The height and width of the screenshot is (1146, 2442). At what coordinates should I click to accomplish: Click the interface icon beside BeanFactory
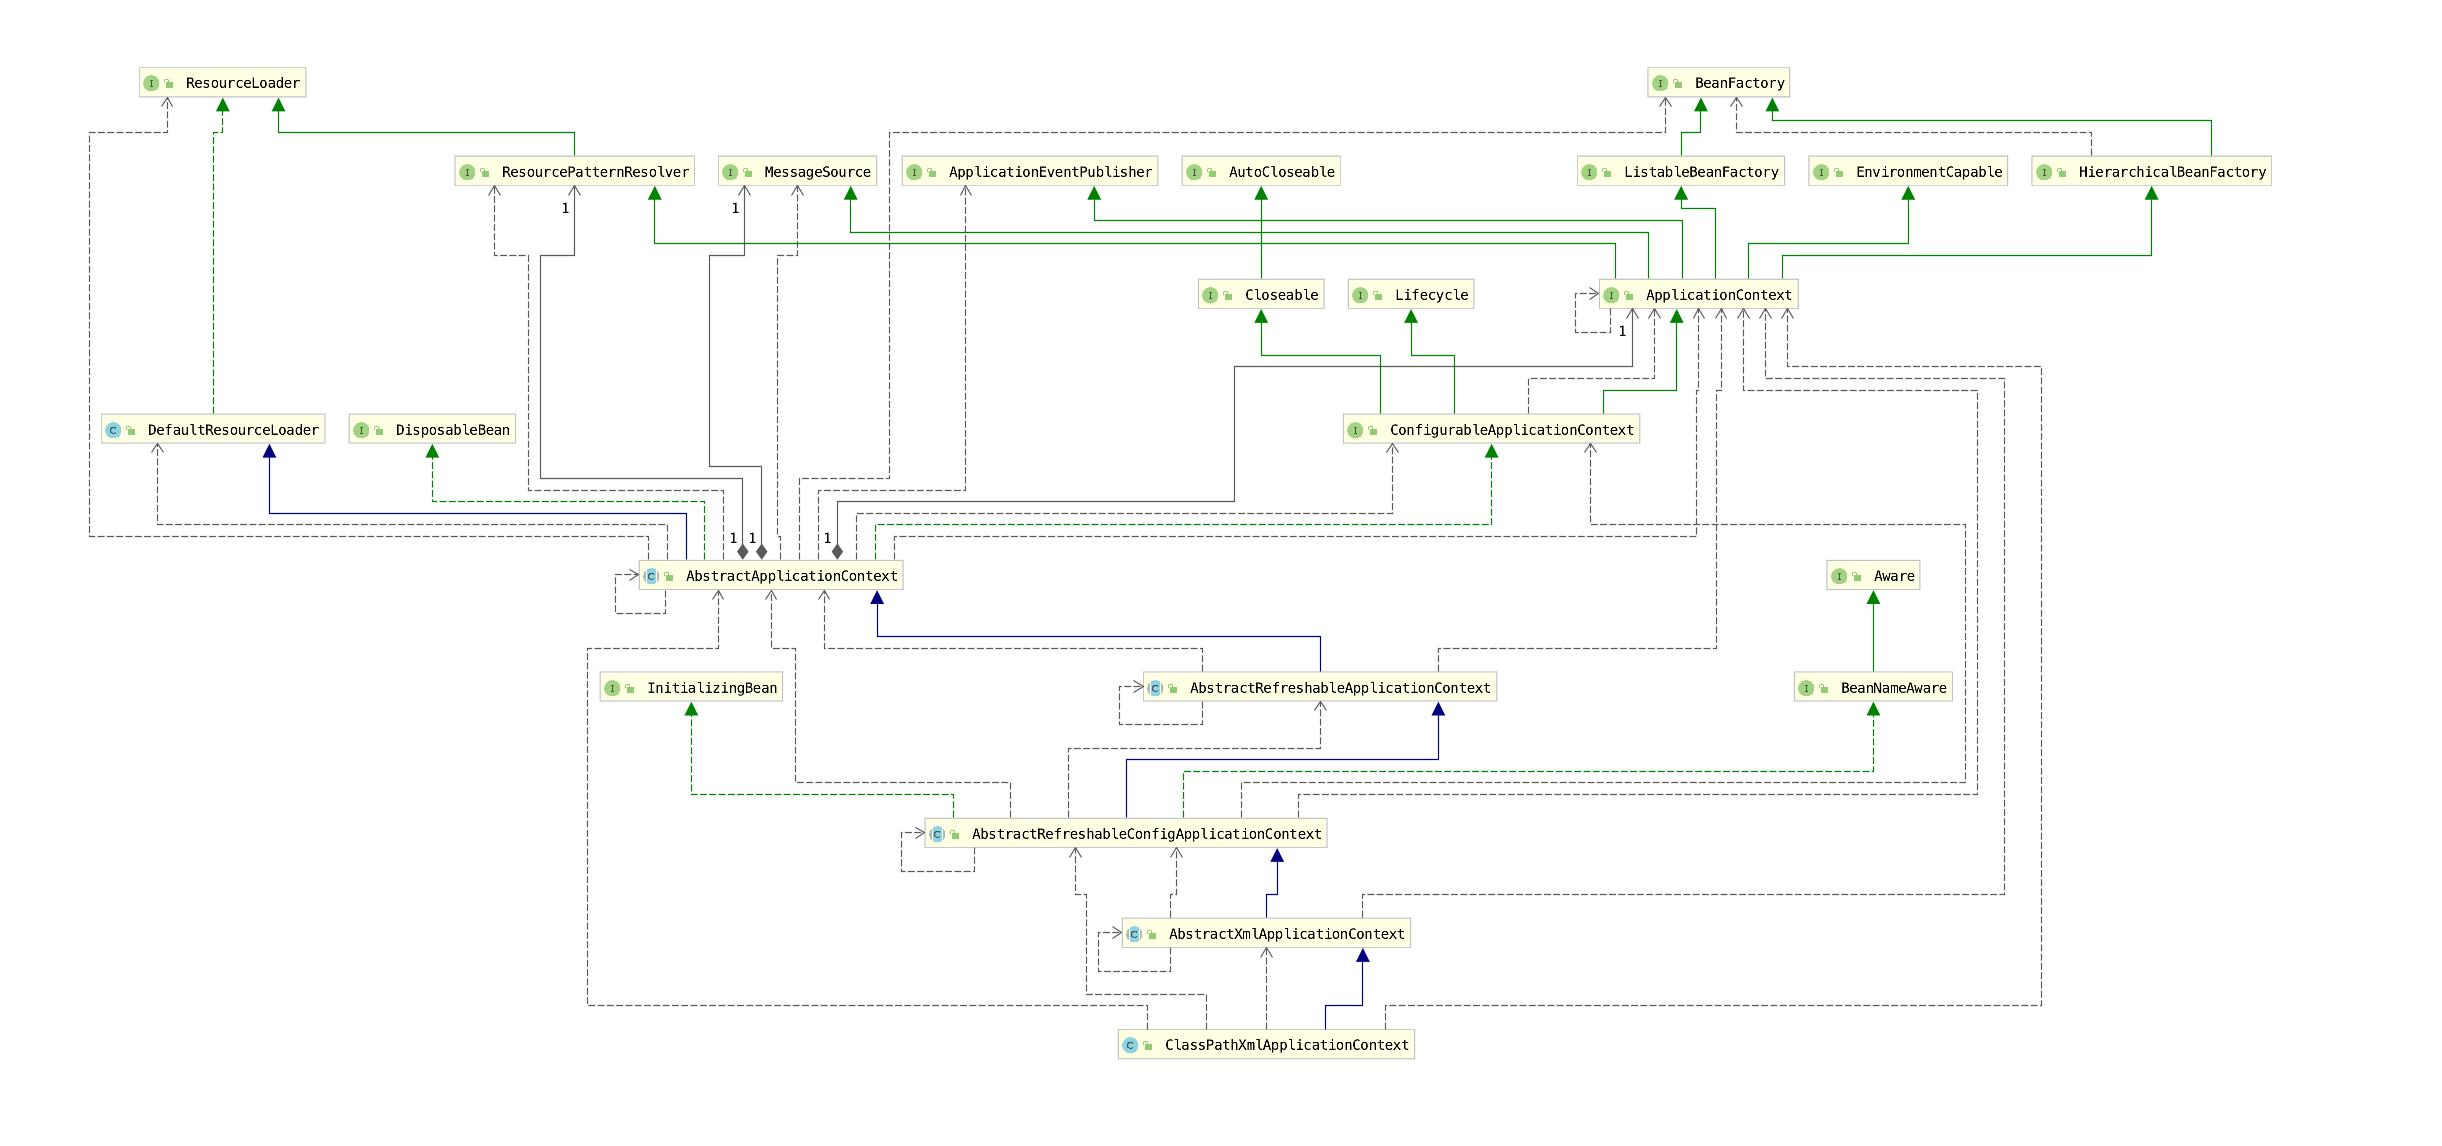pyautogui.click(x=1660, y=83)
